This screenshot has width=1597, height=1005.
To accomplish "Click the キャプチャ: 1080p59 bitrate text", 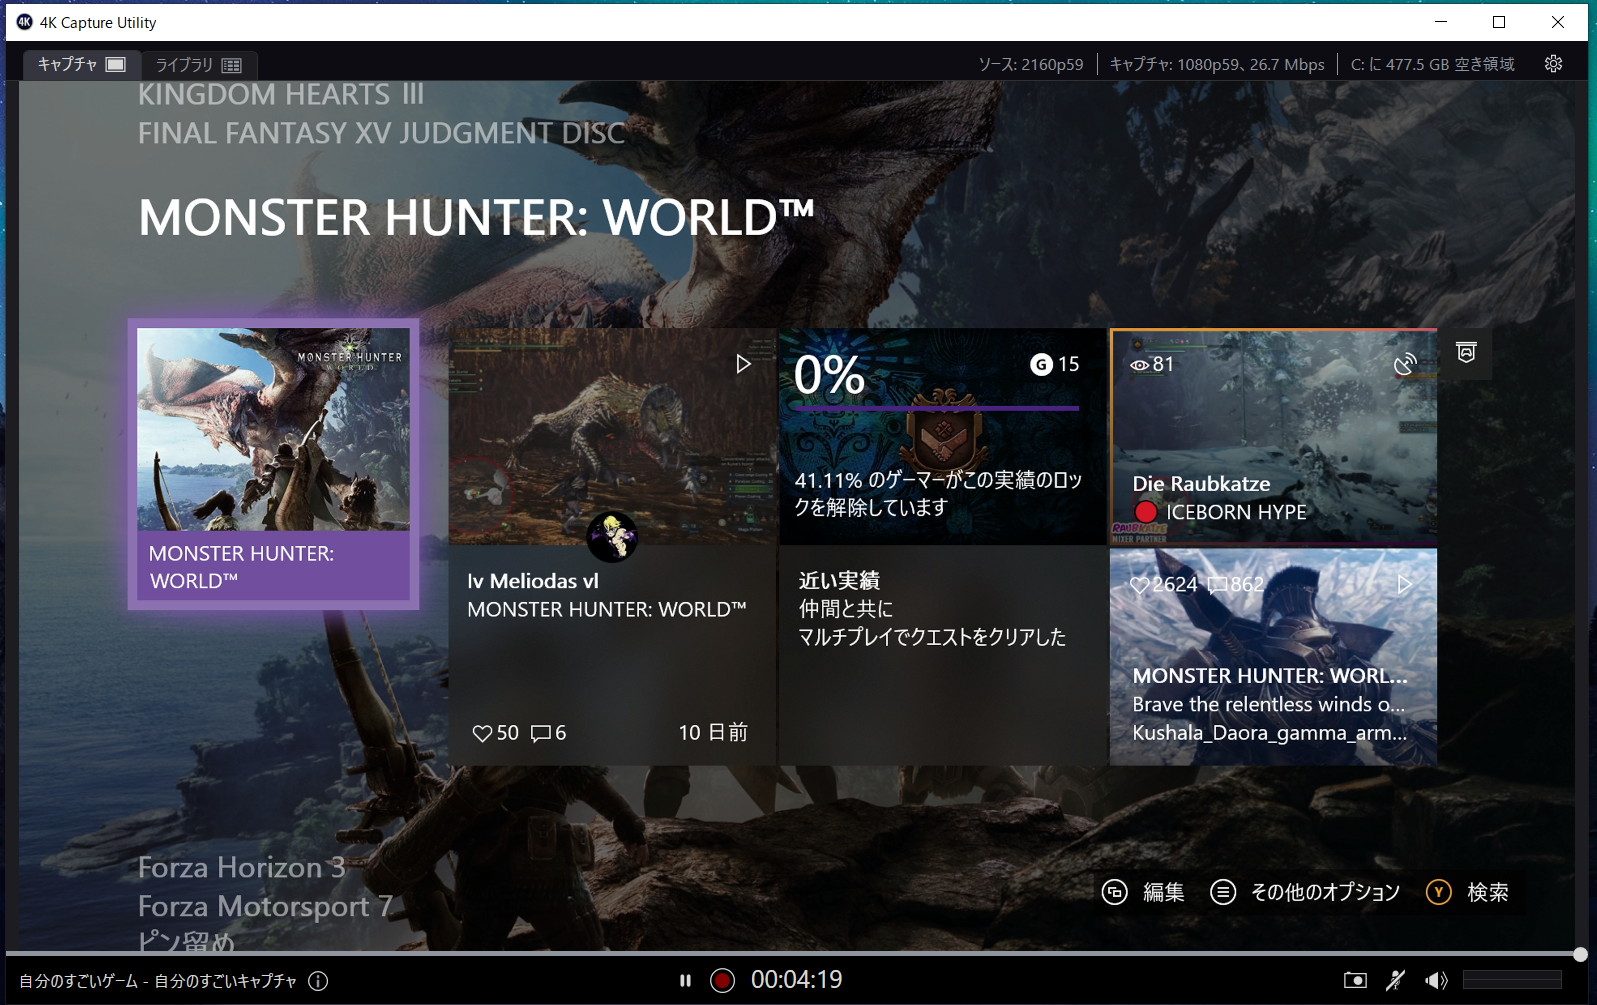I will [1217, 64].
